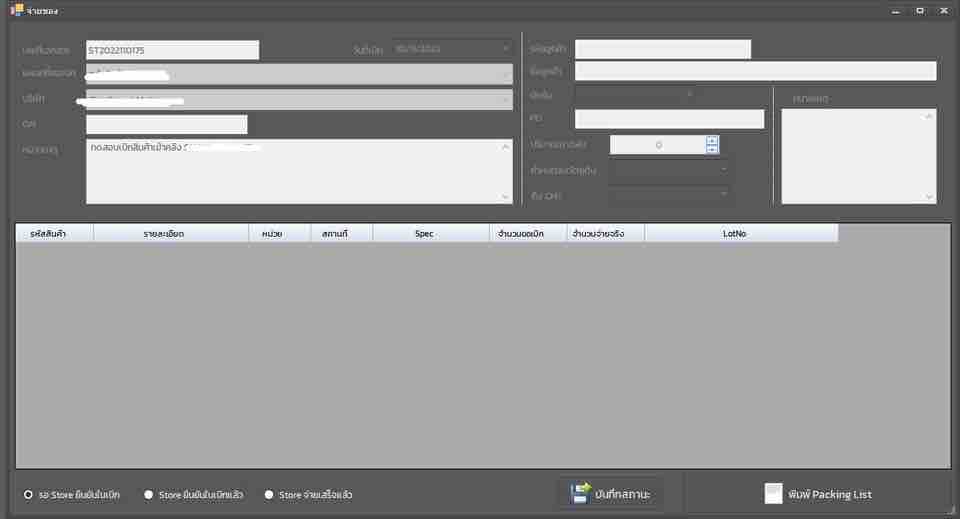
Task: Click the รายละเอียด column header
Action: 171,233
